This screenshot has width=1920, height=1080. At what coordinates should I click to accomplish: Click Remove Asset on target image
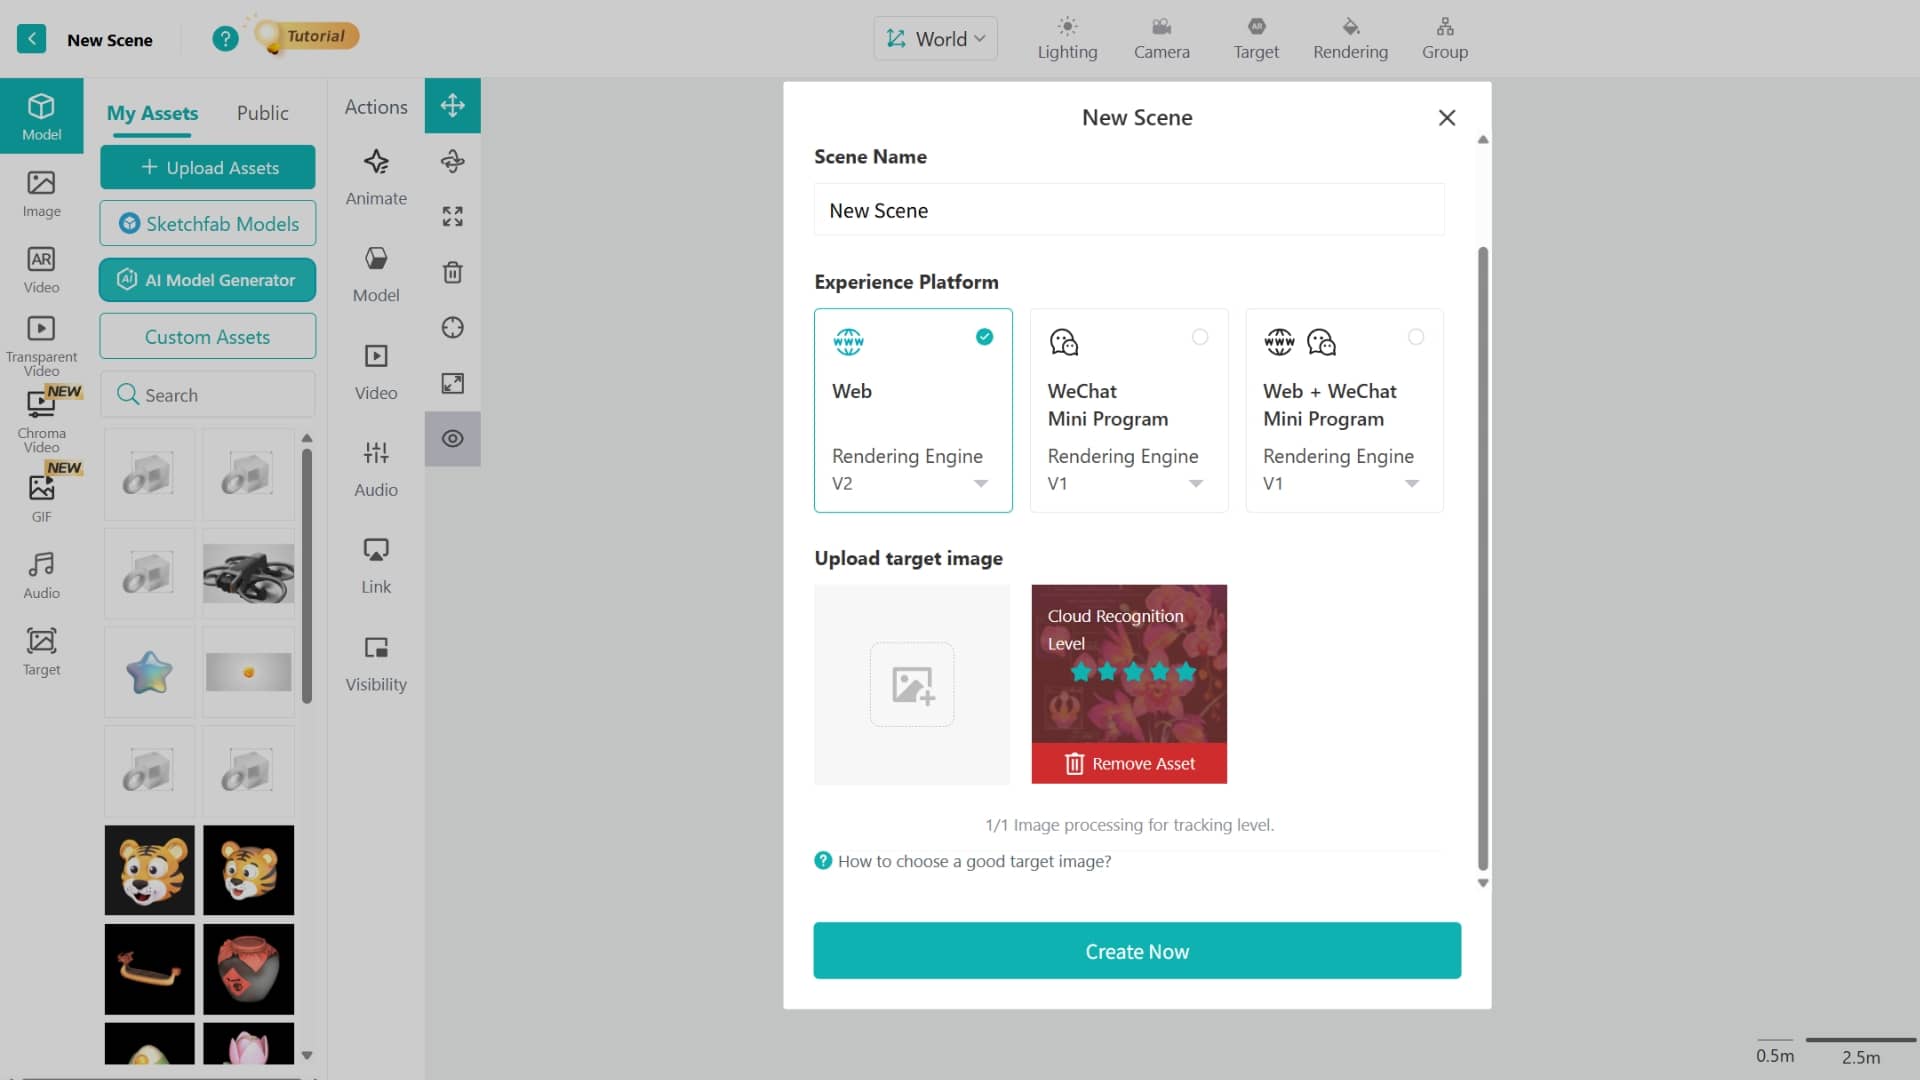point(1129,763)
